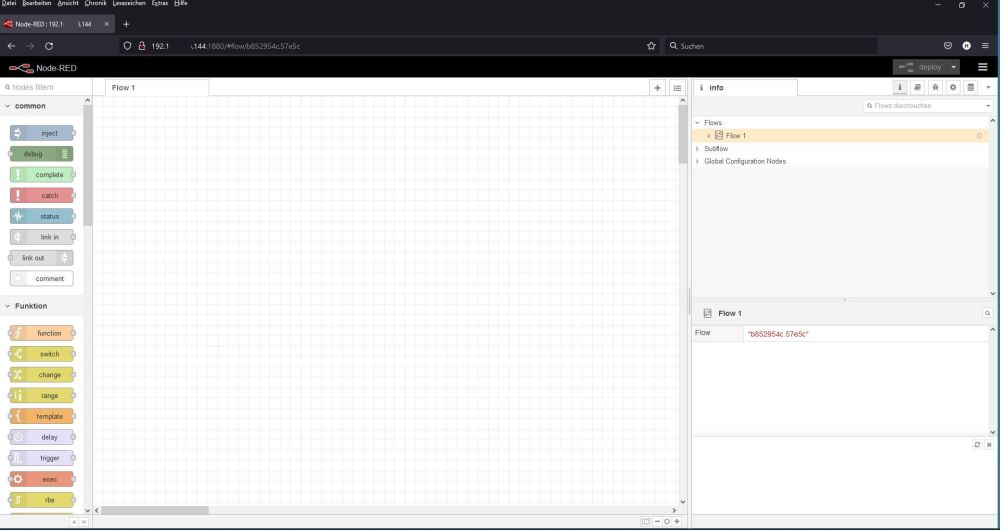
Task: Select the inject node in palette
Action: (42, 133)
